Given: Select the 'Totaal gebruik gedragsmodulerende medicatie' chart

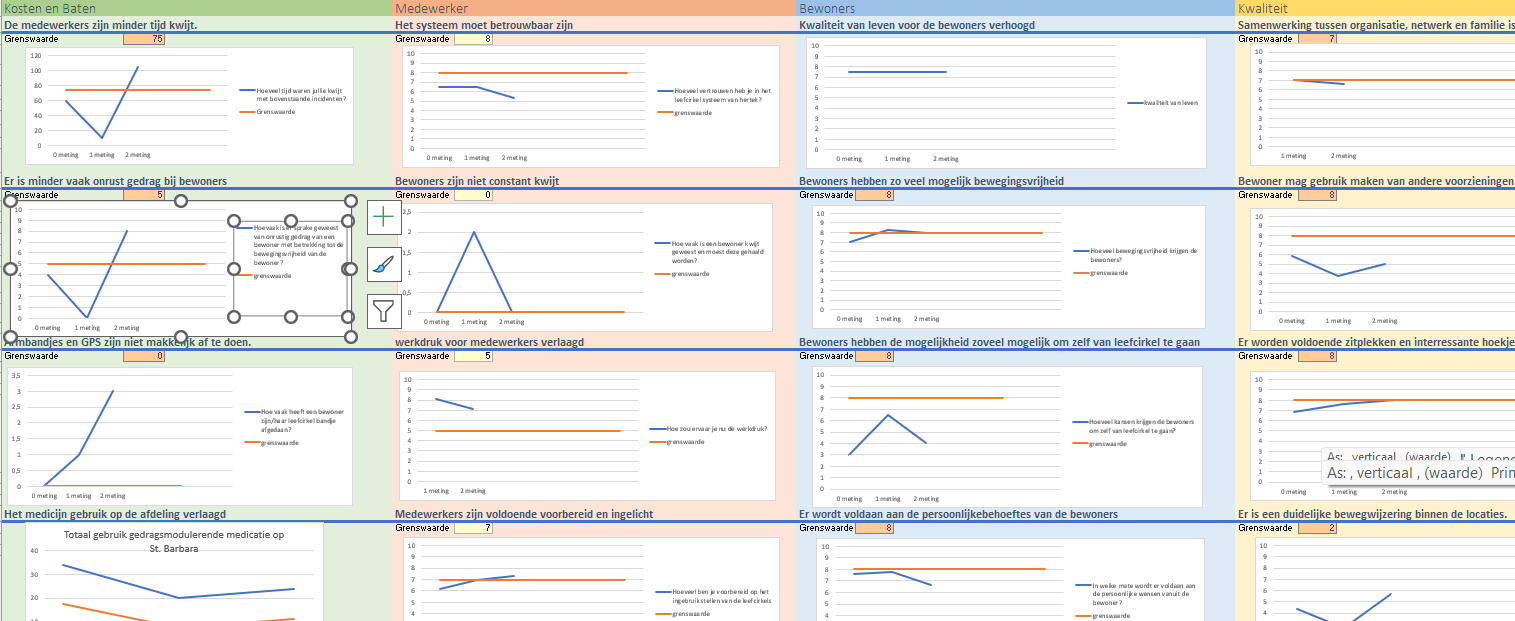Looking at the screenshot, I should click(x=174, y=572).
